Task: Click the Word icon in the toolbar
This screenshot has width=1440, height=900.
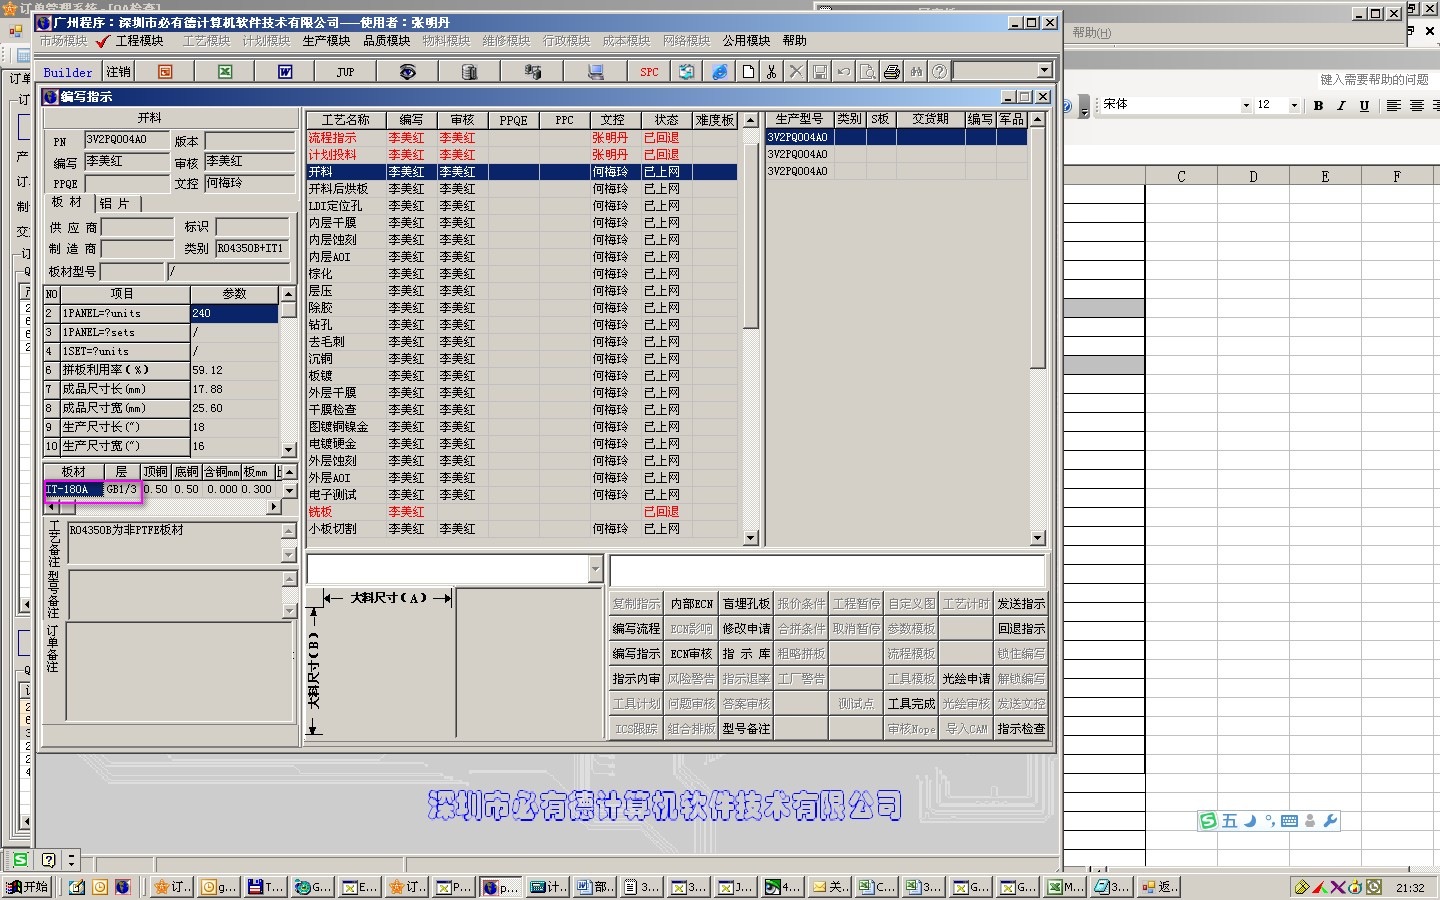Action: coord(285,72)
